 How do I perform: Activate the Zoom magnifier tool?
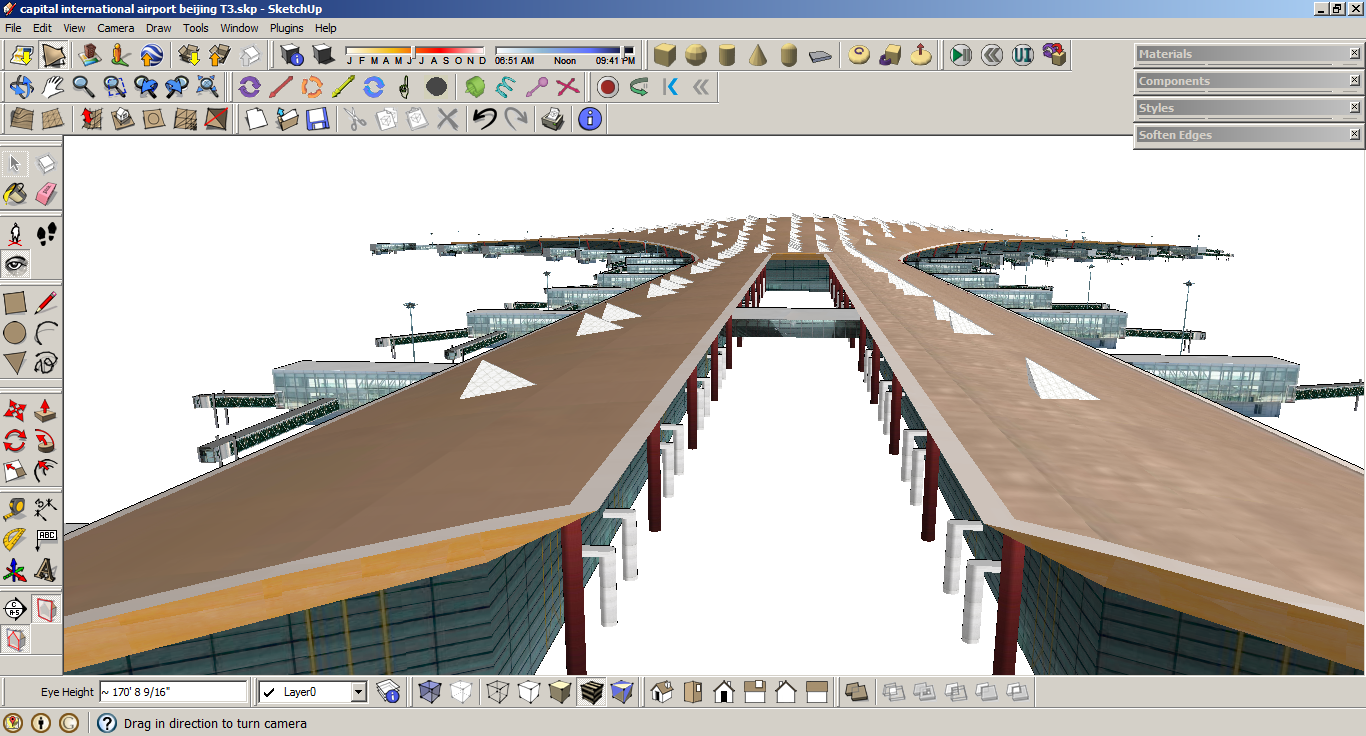tap(83, 87)
